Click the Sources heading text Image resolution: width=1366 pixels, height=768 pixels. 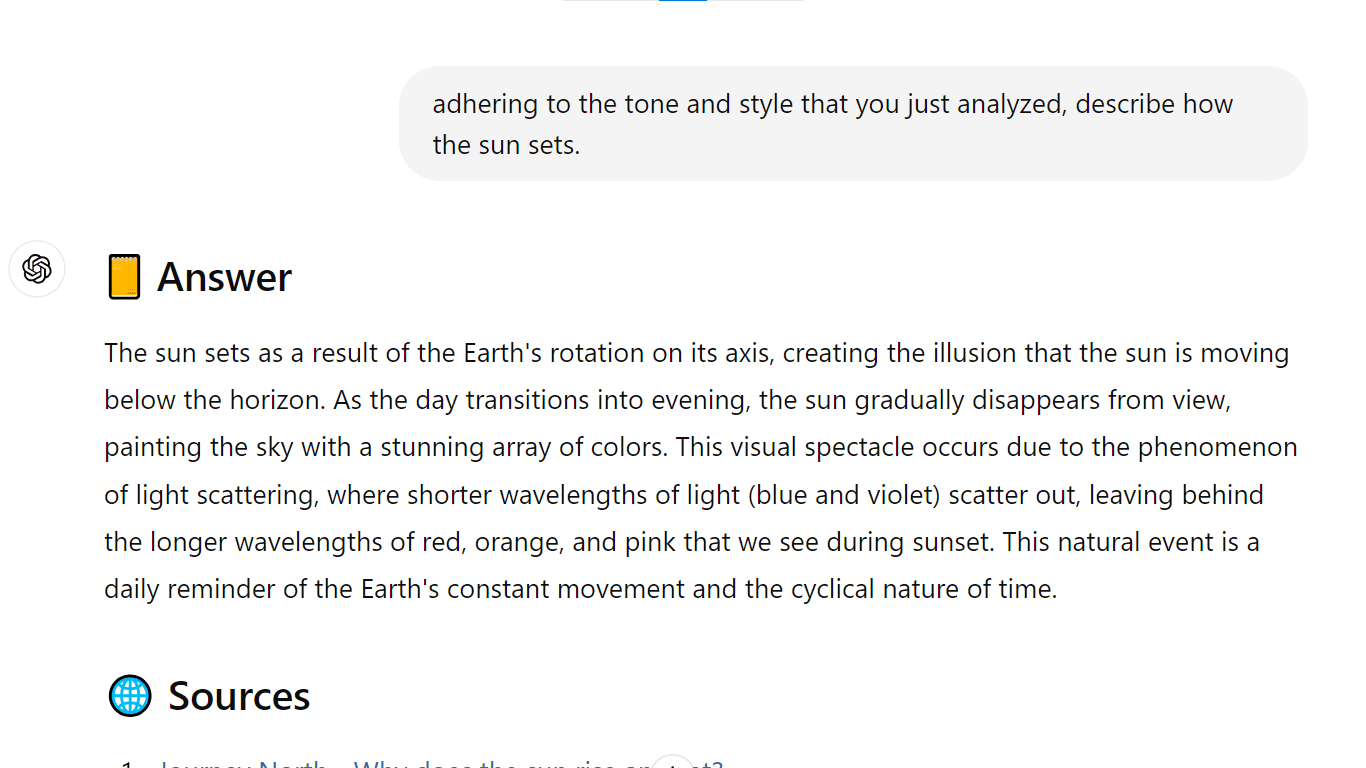239,696
